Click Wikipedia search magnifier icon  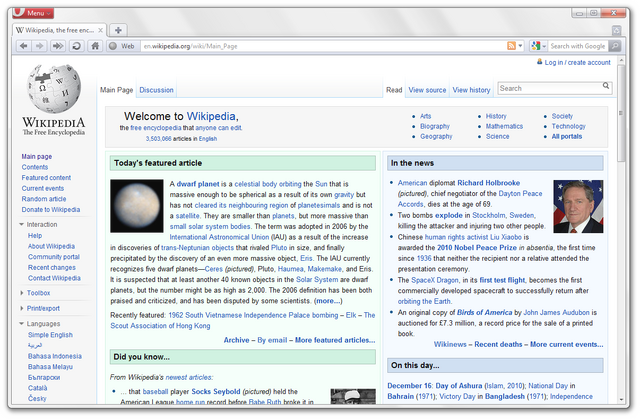pos(606,86)
